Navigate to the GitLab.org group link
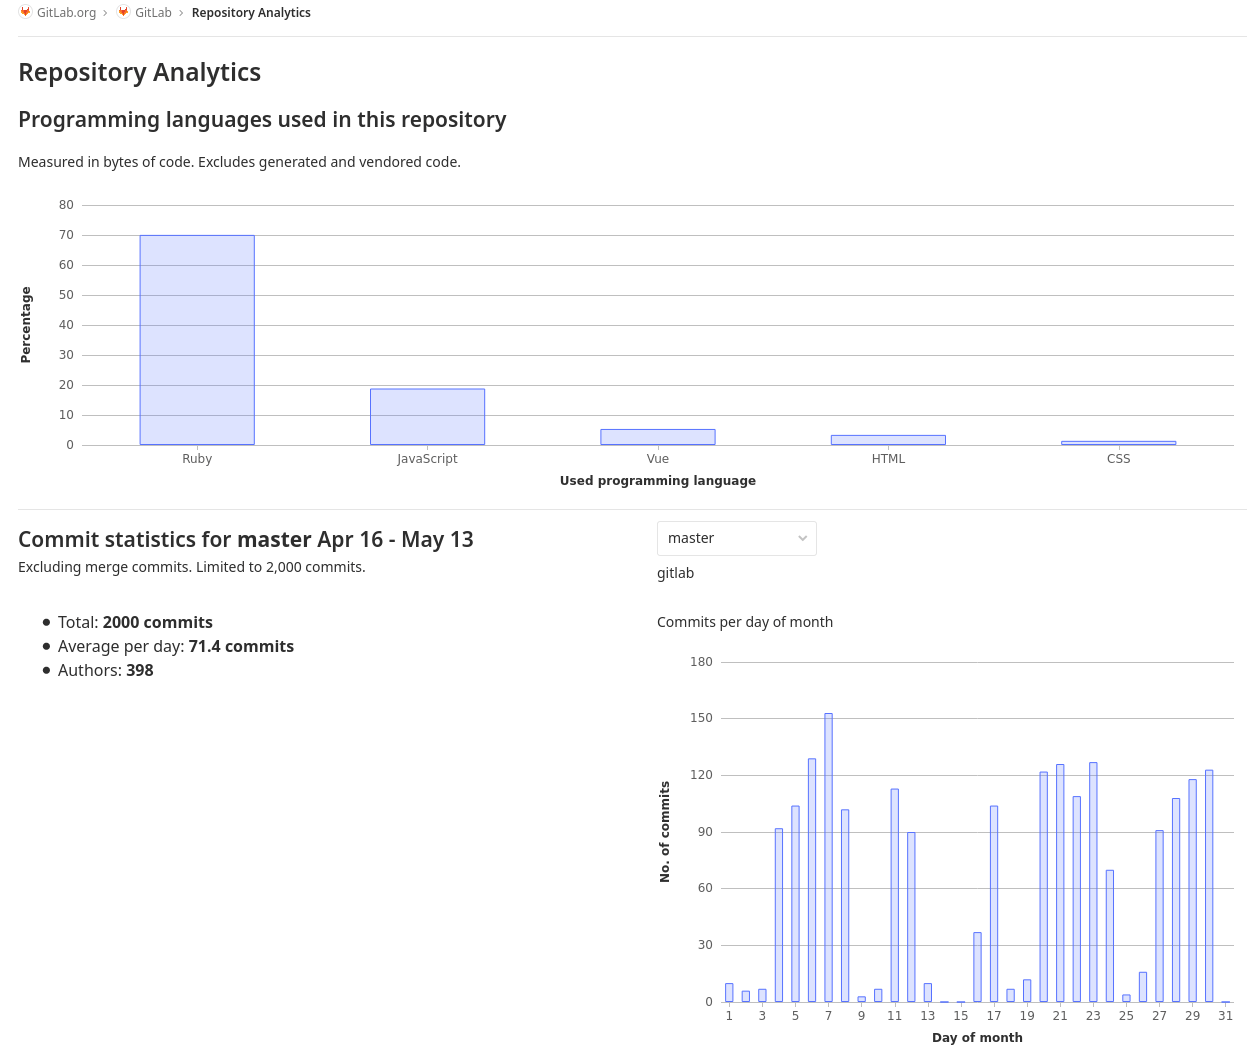 68,12
